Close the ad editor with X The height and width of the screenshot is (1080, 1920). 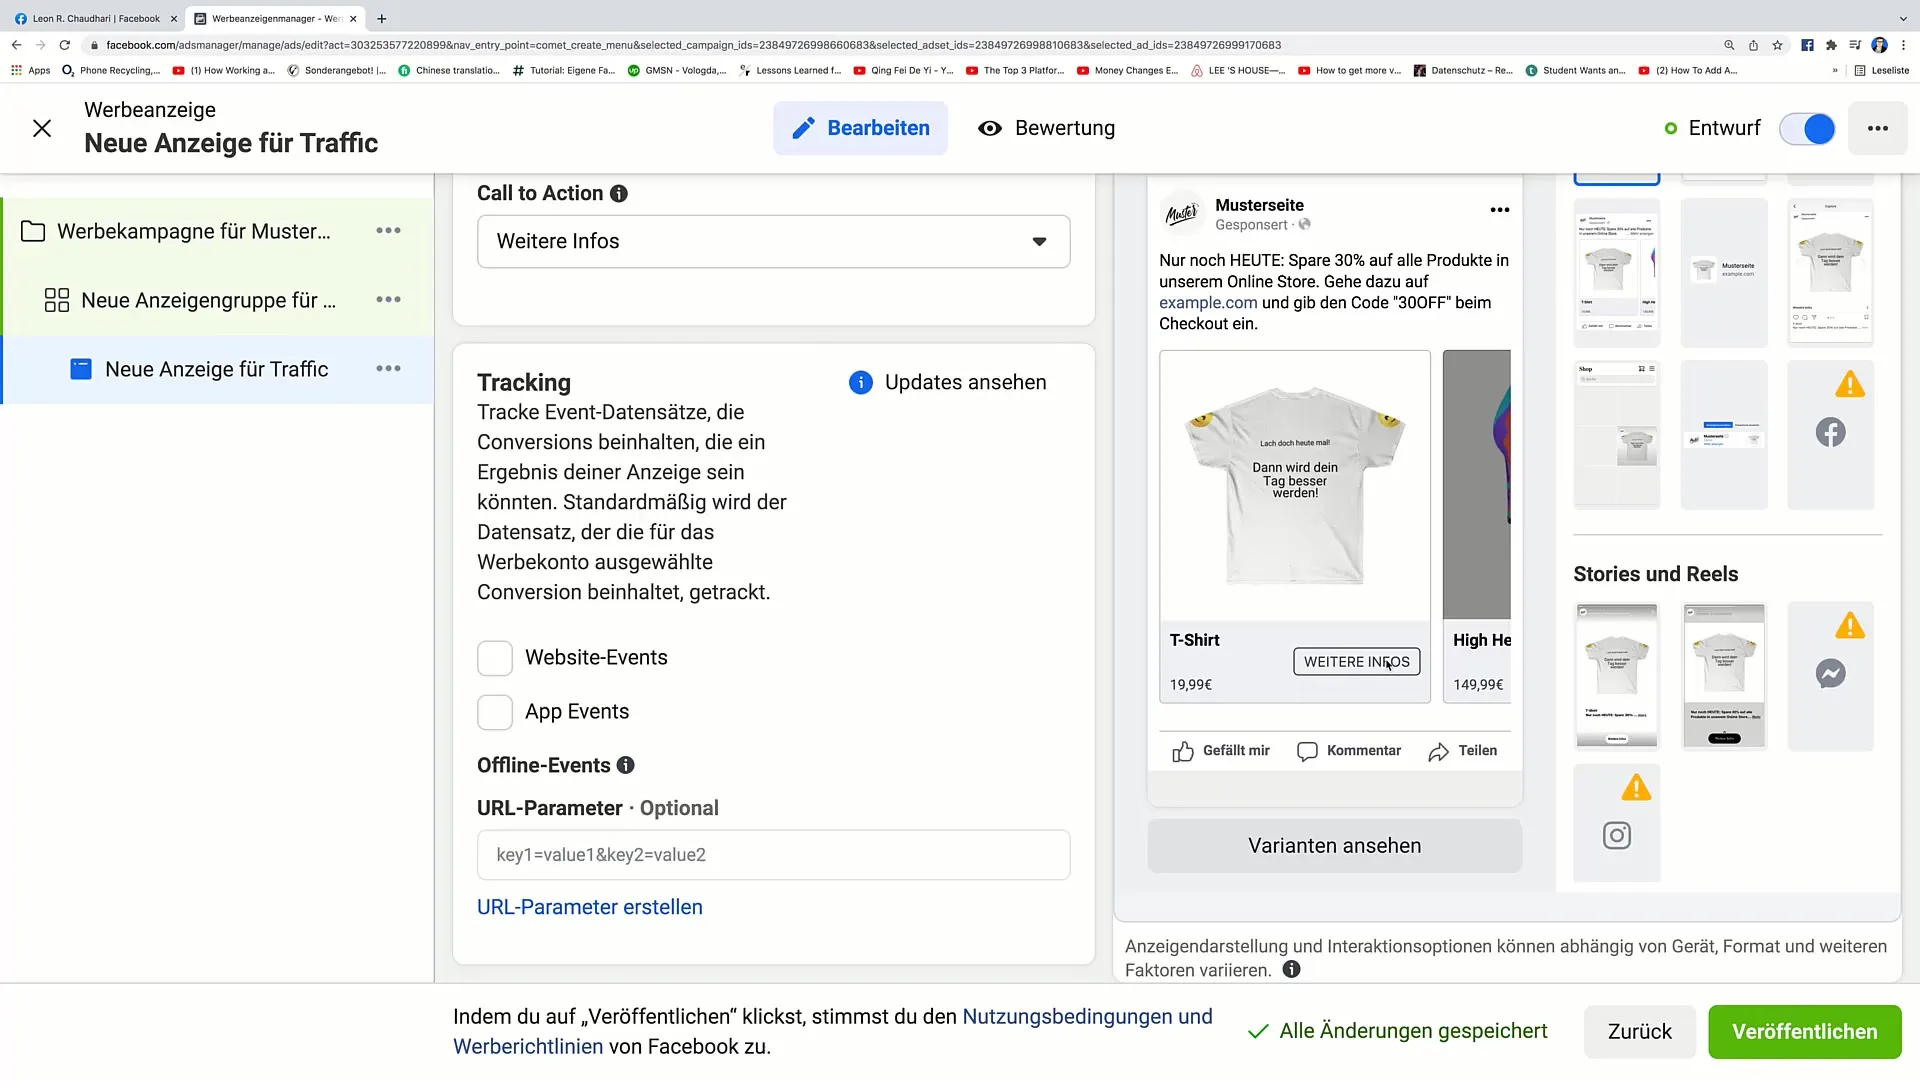pos(42,128)
